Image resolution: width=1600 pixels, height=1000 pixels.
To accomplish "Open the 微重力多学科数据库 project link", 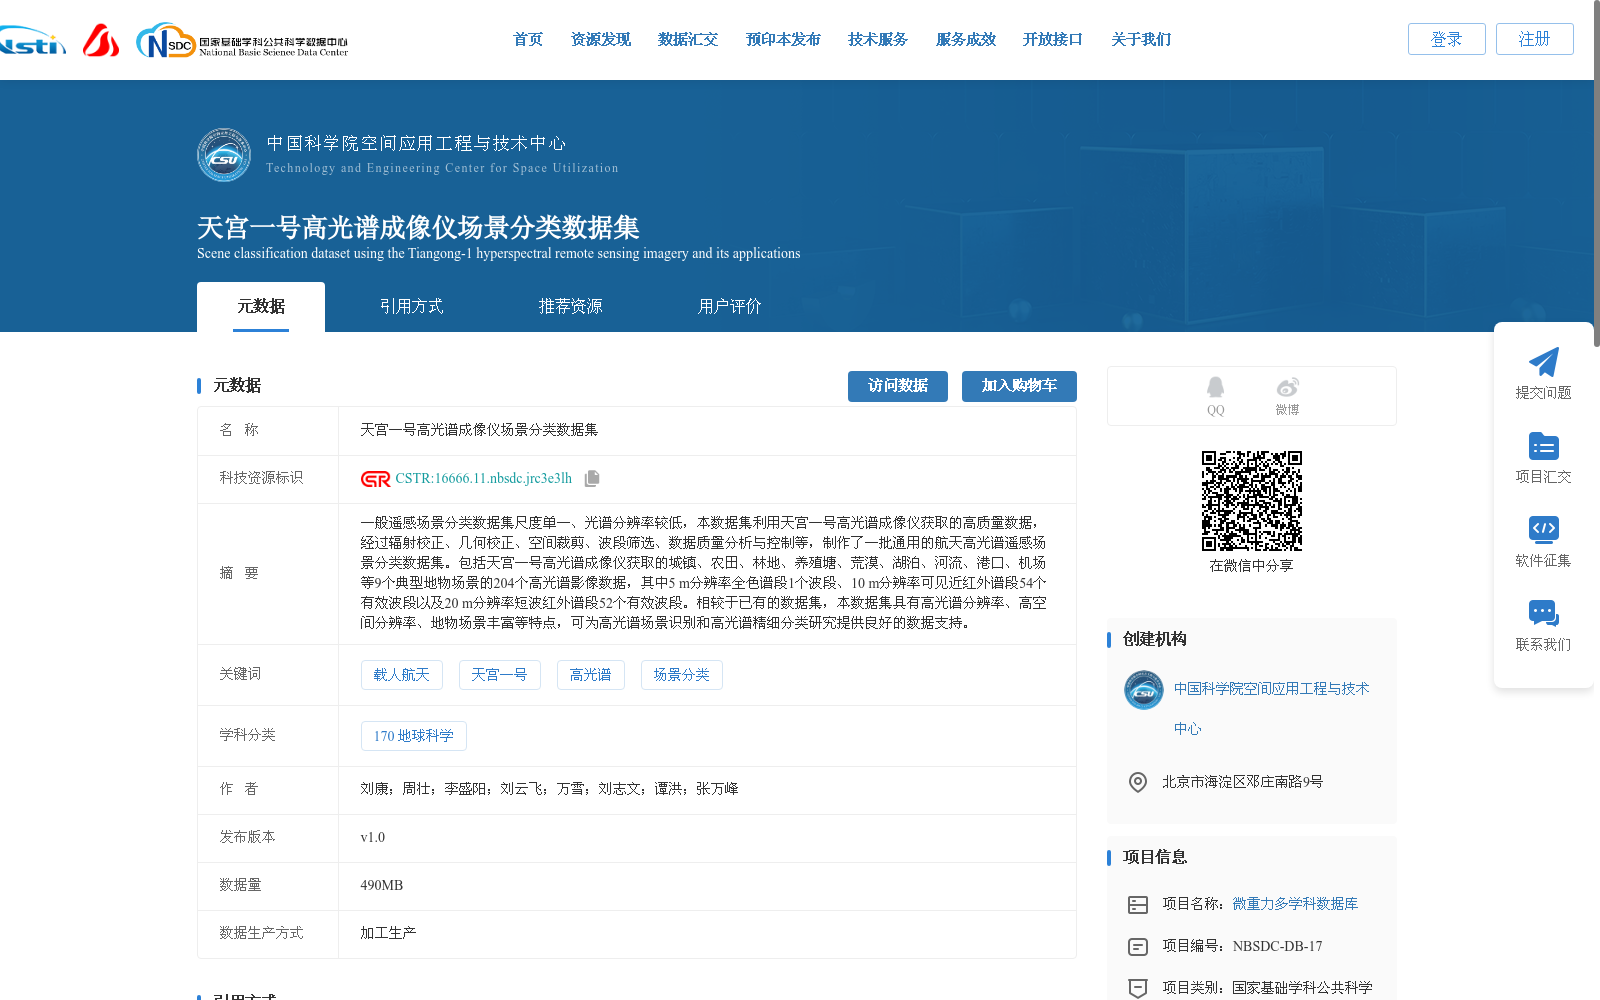I will click(x=1295, y=904).
